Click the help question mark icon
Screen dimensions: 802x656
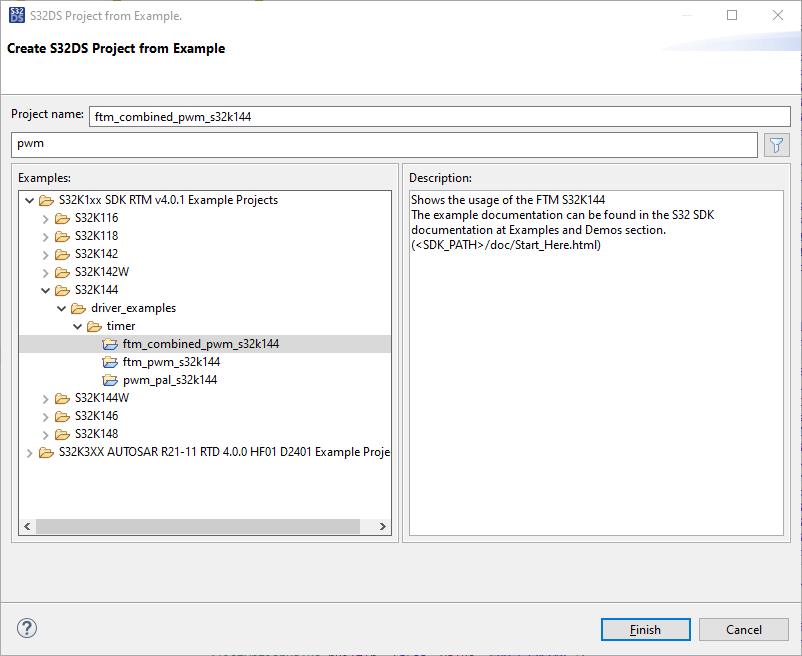coord(26,628)
